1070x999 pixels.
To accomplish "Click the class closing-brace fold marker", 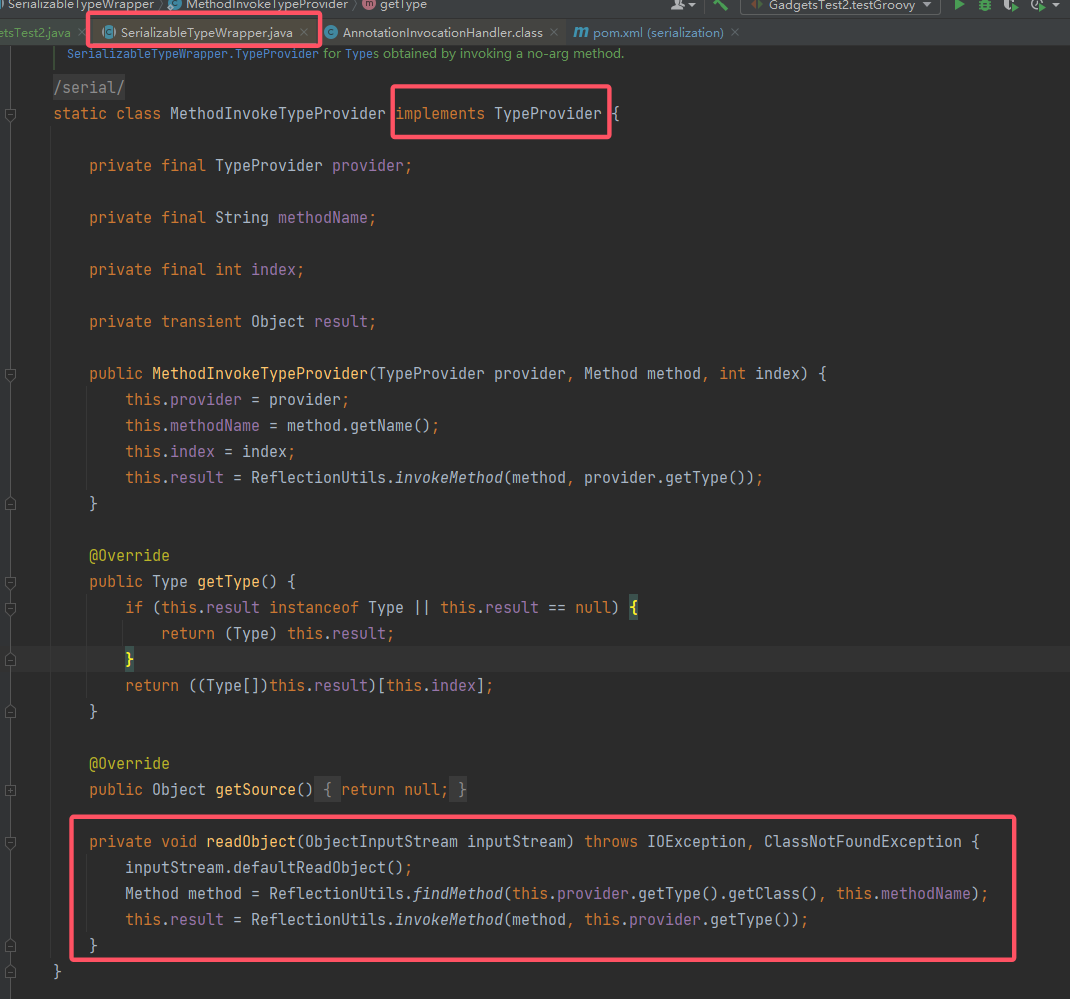I will pos(10,972).
